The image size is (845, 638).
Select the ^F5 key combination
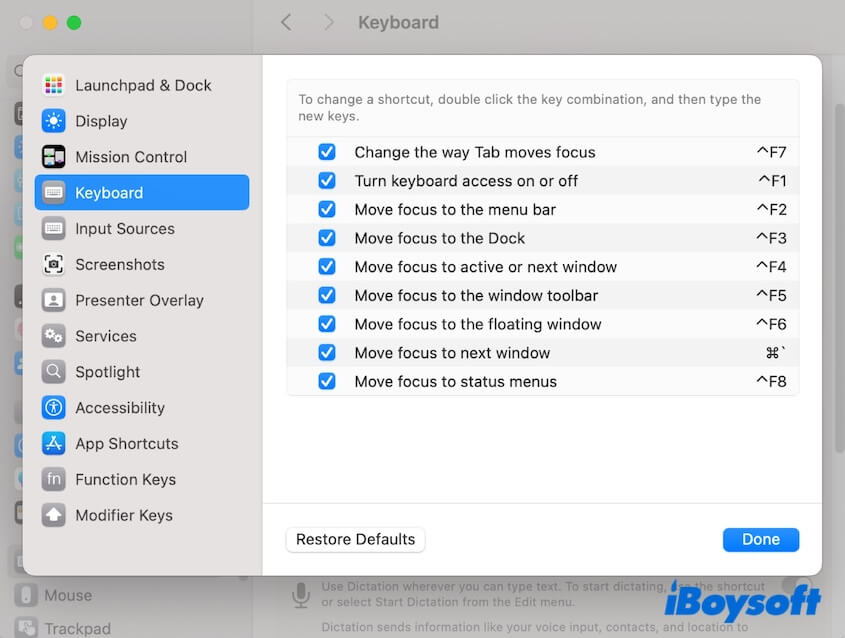point(771,295)
